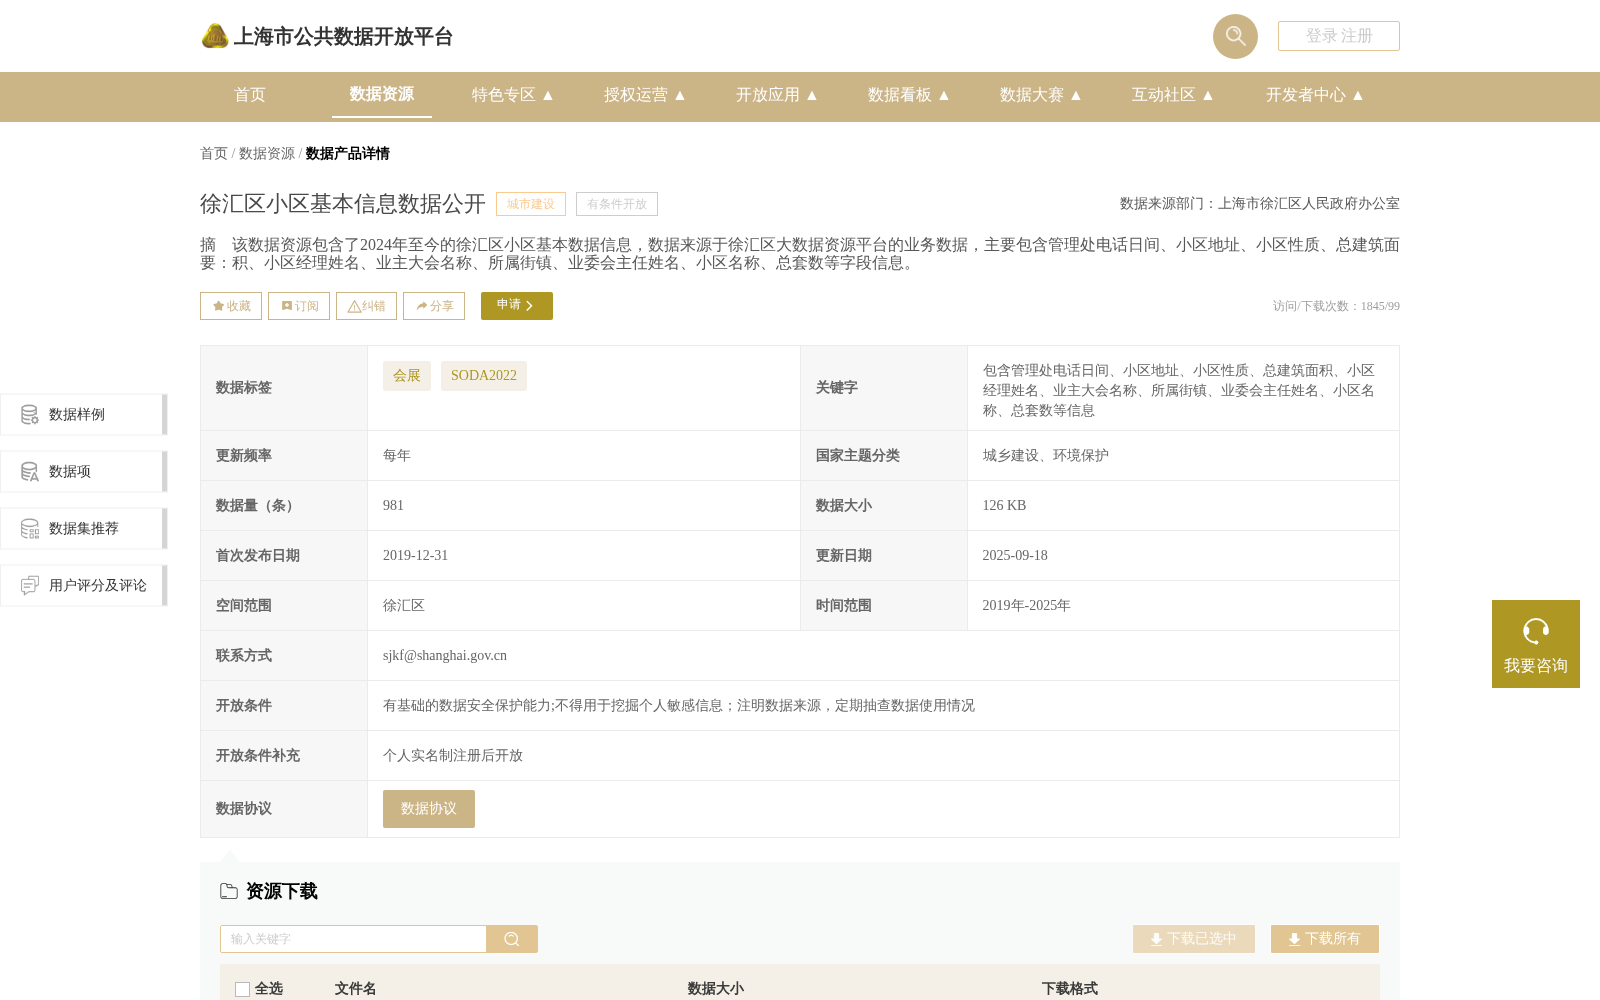The image size is (1600, 1000).
Task: Expand the 开放应用 menu
Action: pos(777,95)
